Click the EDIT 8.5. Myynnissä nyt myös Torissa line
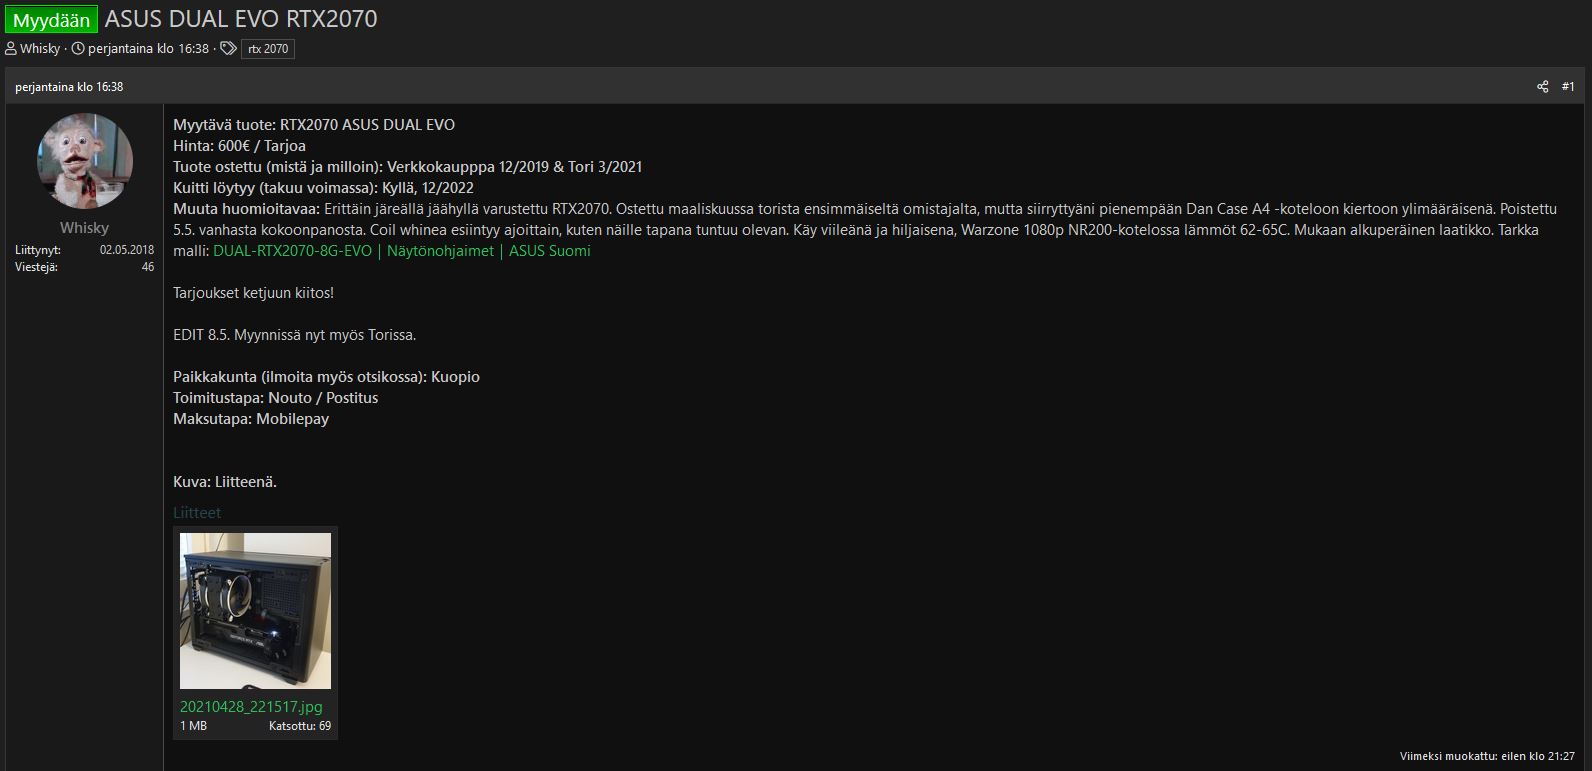The height and width of the screenshot is (771, 1592). (x=294, y=335)
